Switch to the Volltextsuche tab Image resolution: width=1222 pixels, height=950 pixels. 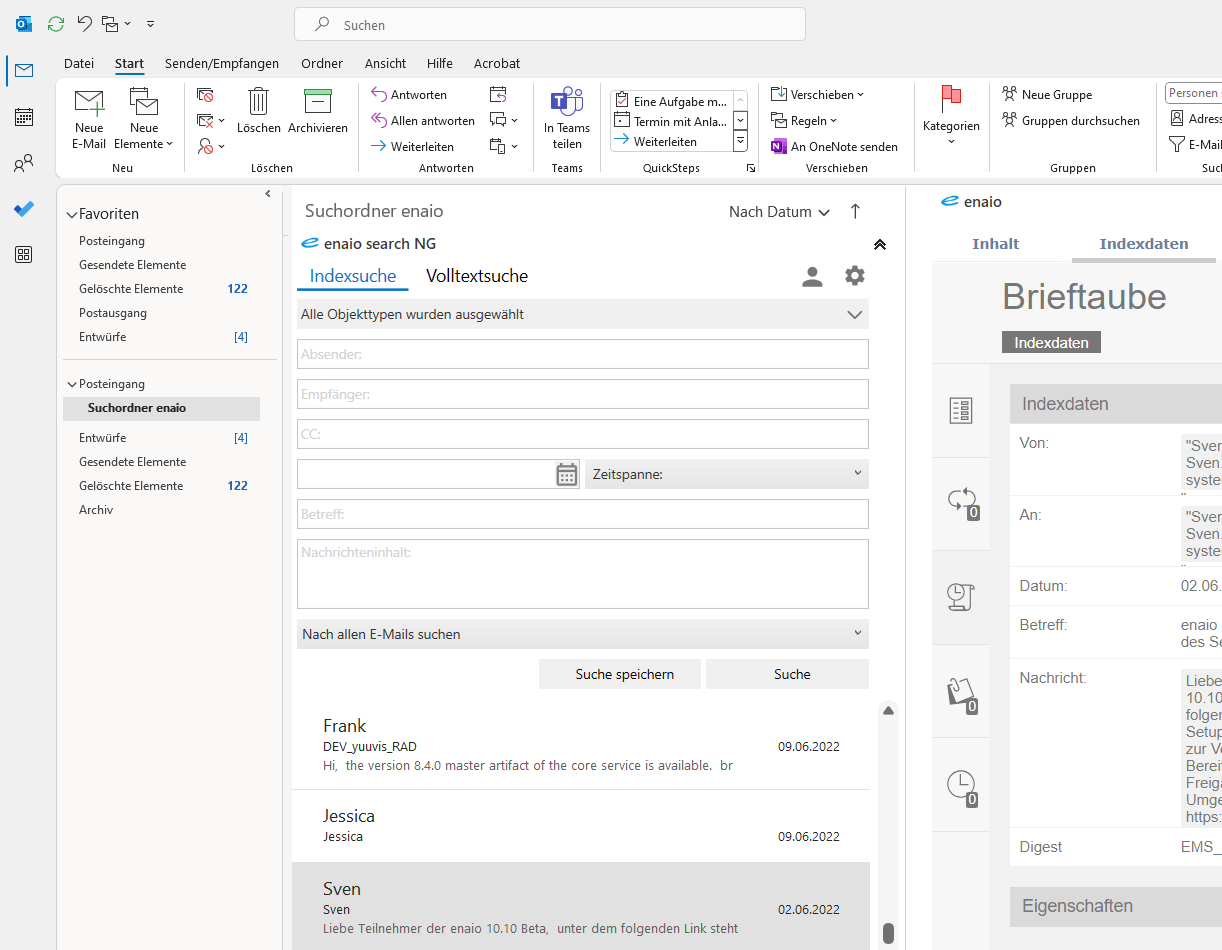click(476, 276)
